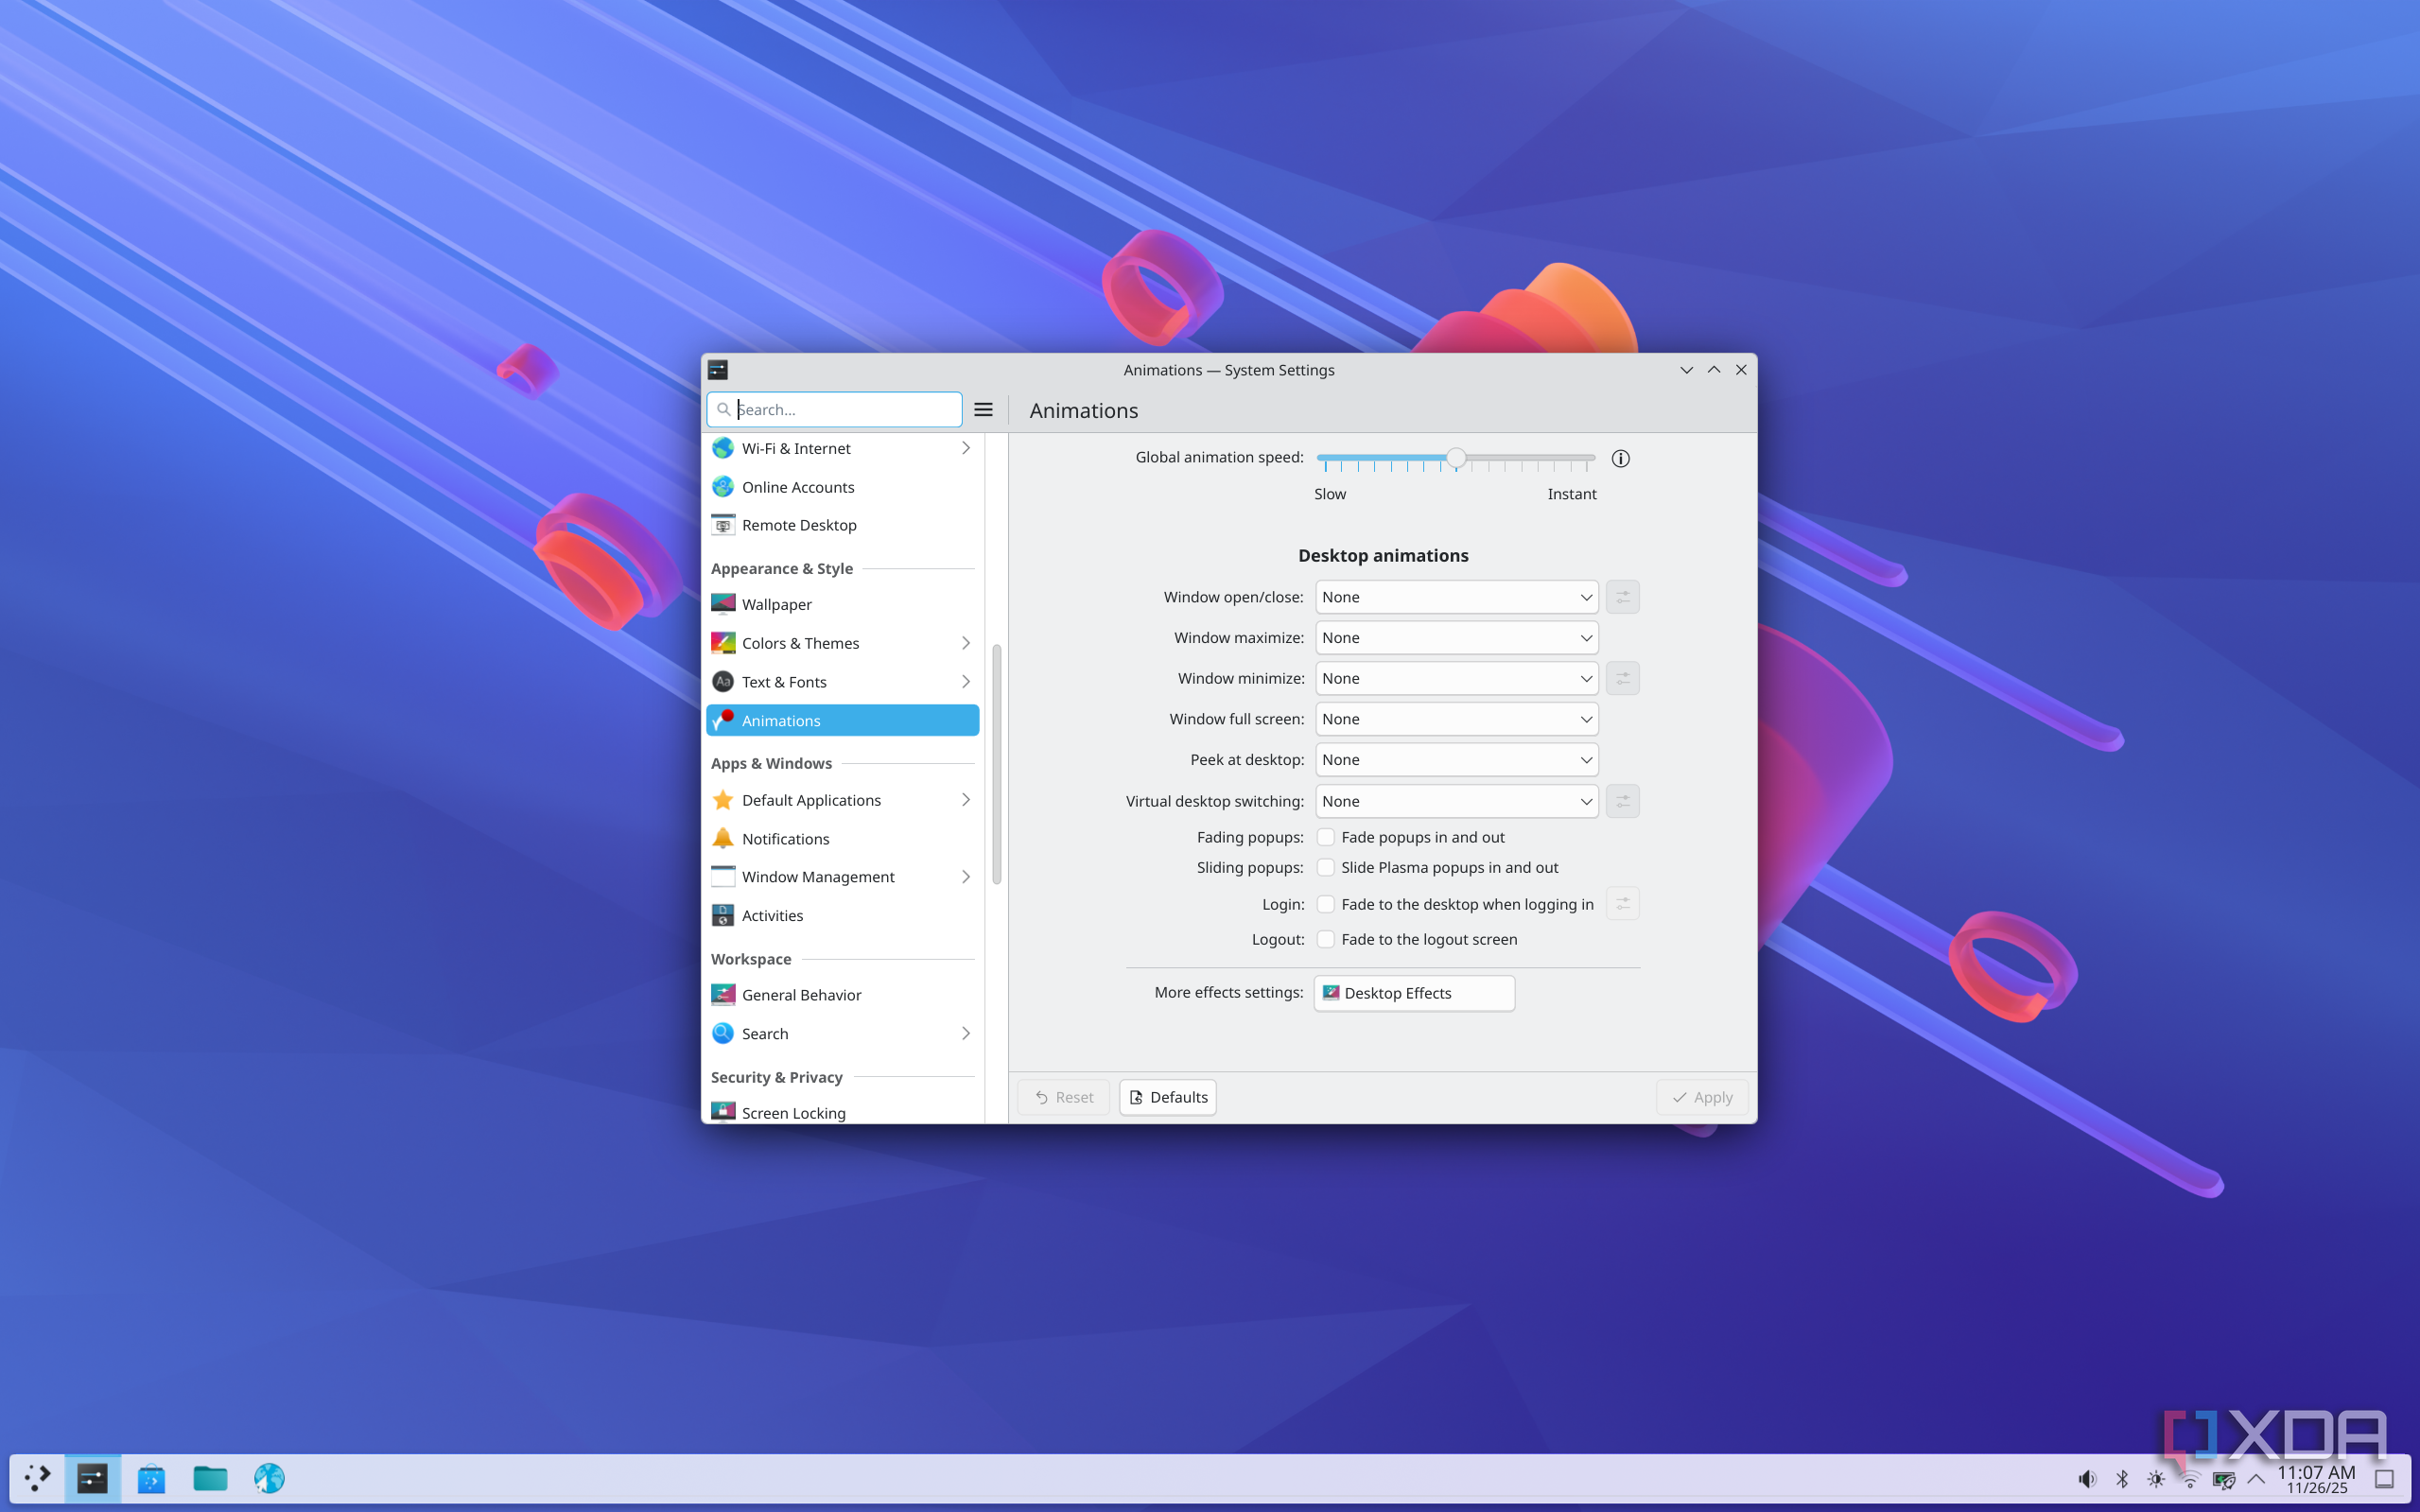Viewport: 2420px width, 1512px height.
Task: Click the Desktop Effects button
Action: pyautogui.click(x=1413, y=993)
